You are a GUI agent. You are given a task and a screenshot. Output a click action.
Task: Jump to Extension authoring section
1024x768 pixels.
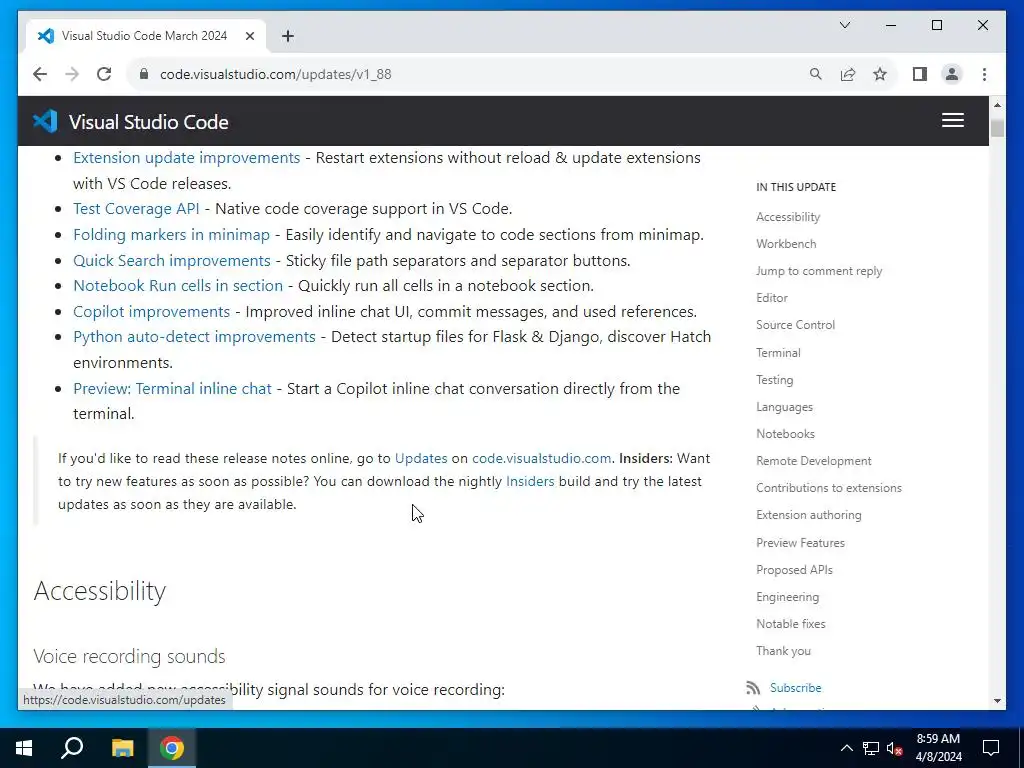point(808,515)
